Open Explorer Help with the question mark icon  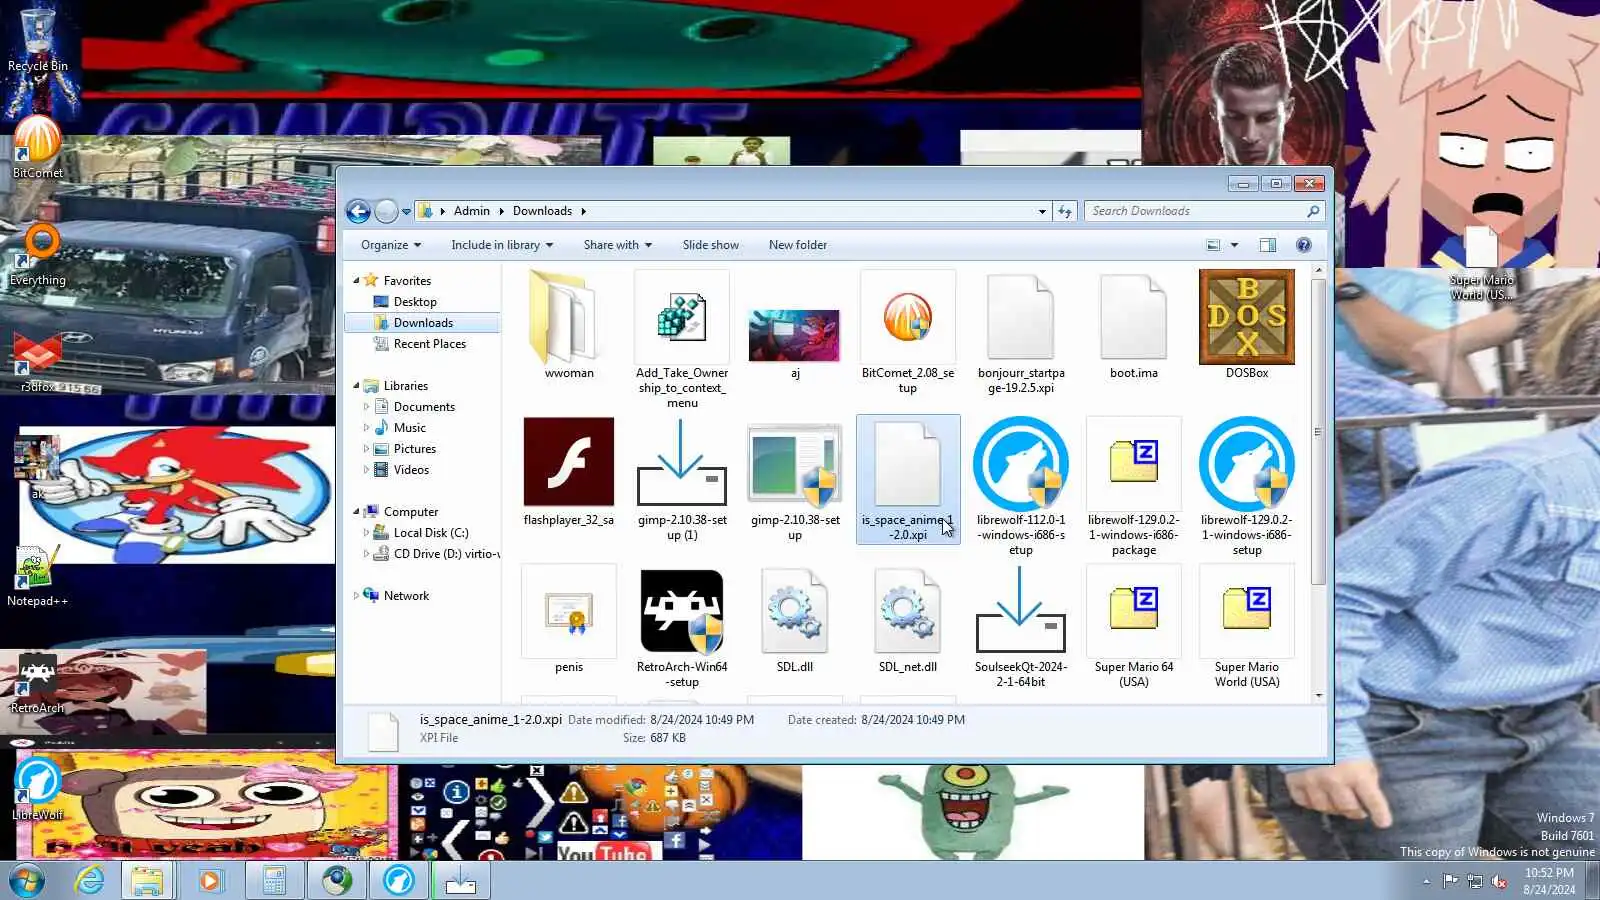[x=1303, y=245]
